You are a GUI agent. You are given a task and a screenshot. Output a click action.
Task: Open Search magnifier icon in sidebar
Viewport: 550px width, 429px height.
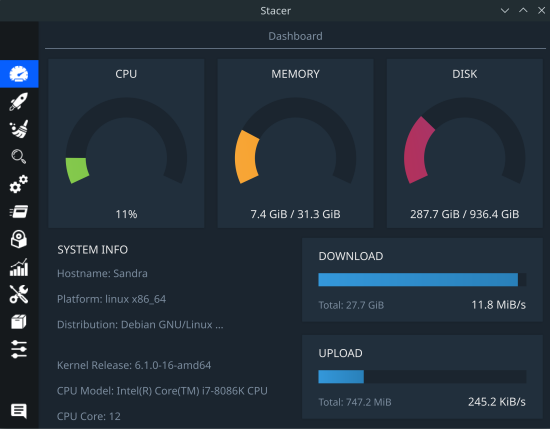19,156
